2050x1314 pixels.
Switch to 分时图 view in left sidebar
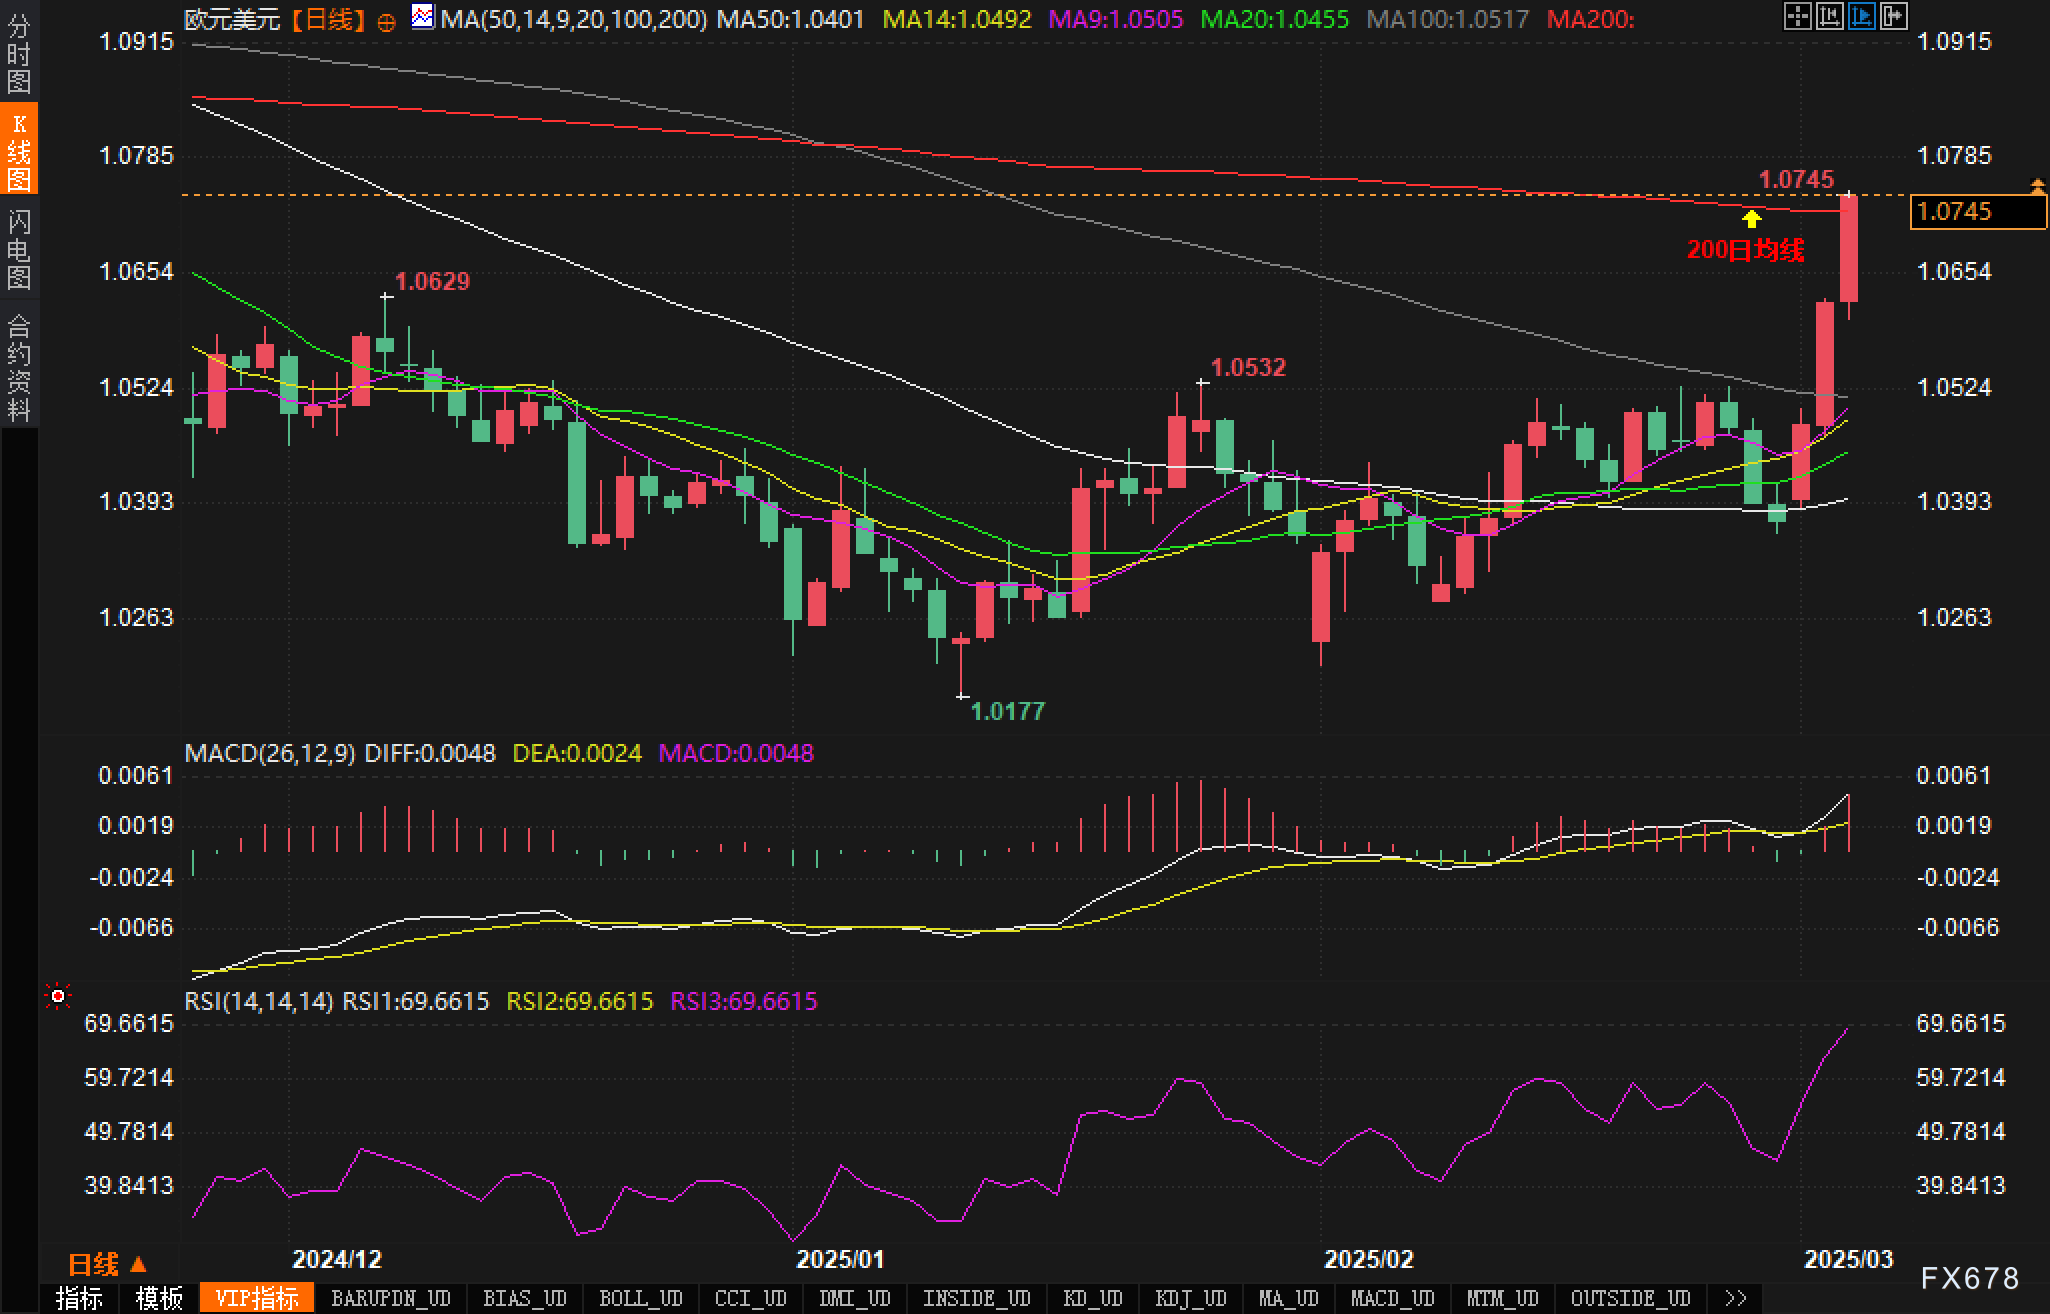tap(18, 54)
